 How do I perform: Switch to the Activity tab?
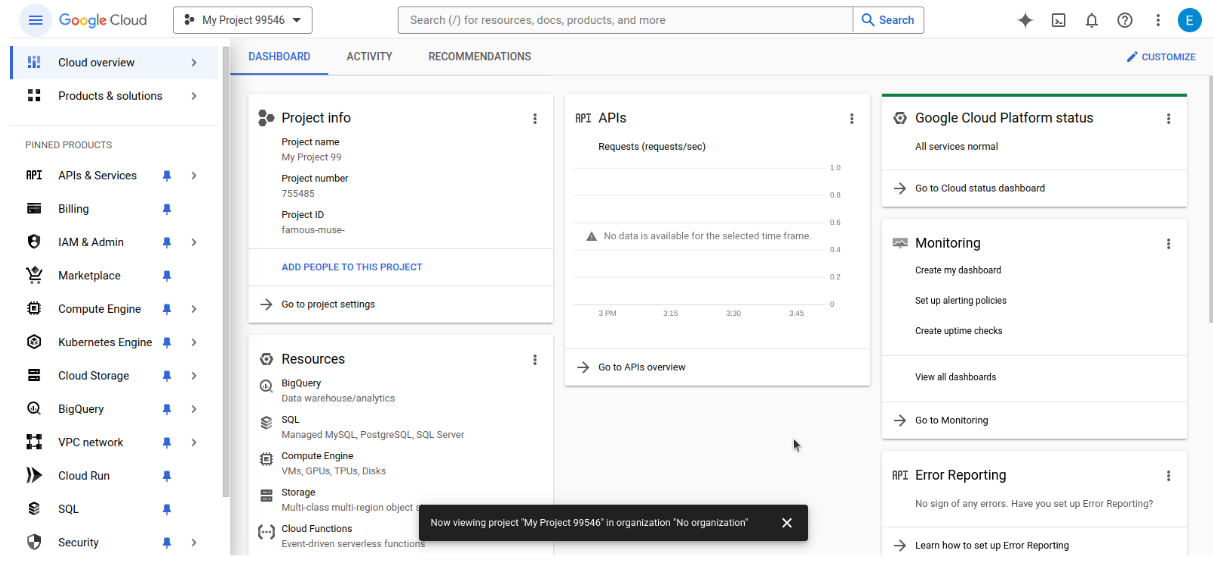pos(369,57)
